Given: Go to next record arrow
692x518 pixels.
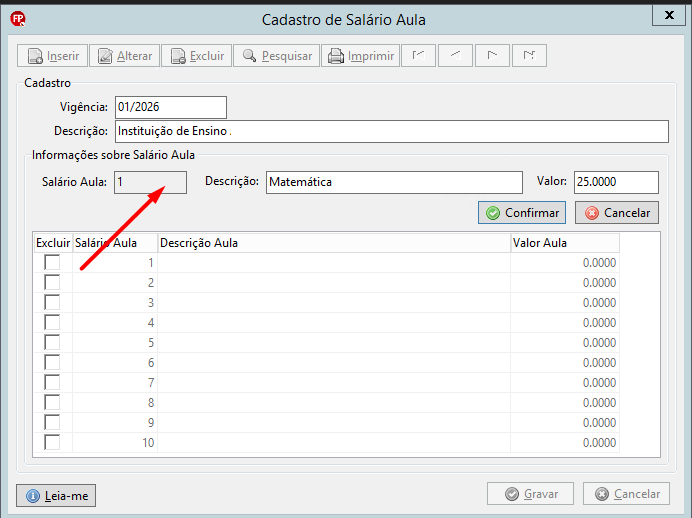Looking at the screenshot, I should pos(493,56).
